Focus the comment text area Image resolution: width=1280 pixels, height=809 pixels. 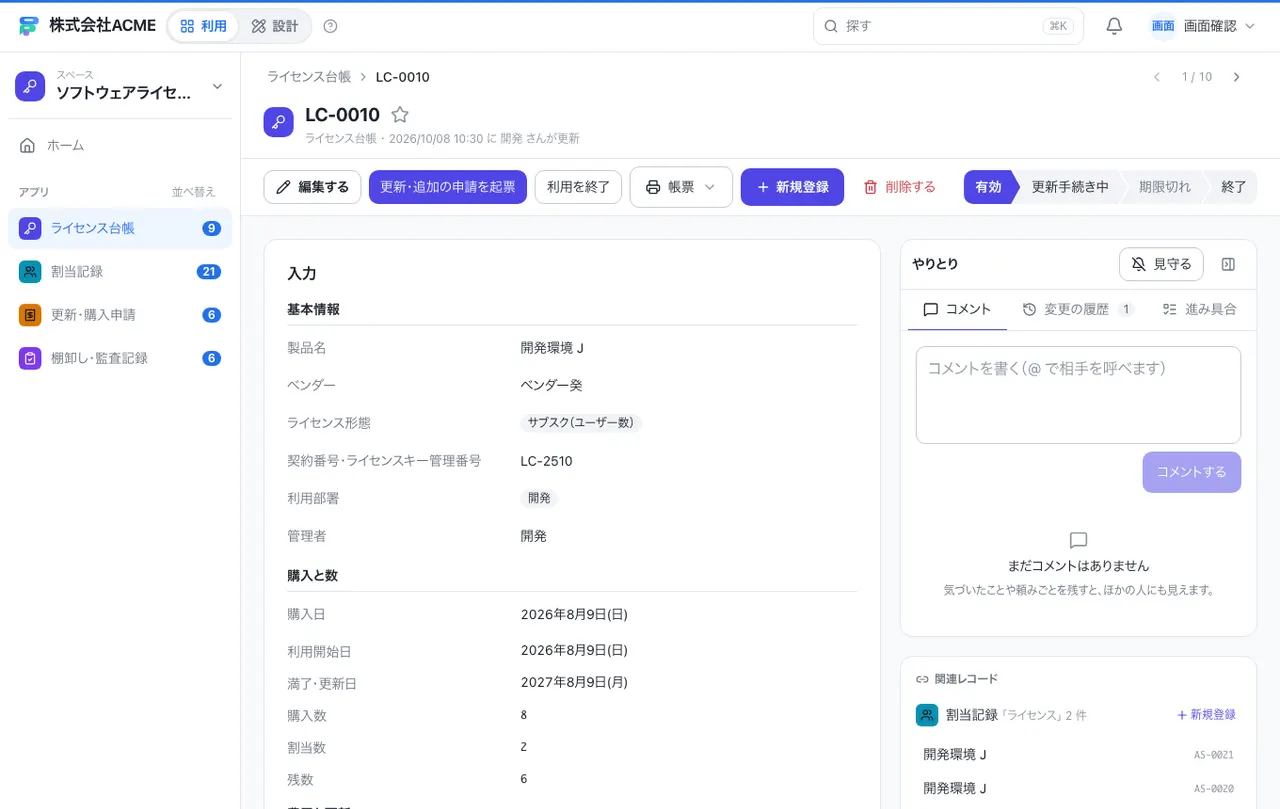point(1078,395)
